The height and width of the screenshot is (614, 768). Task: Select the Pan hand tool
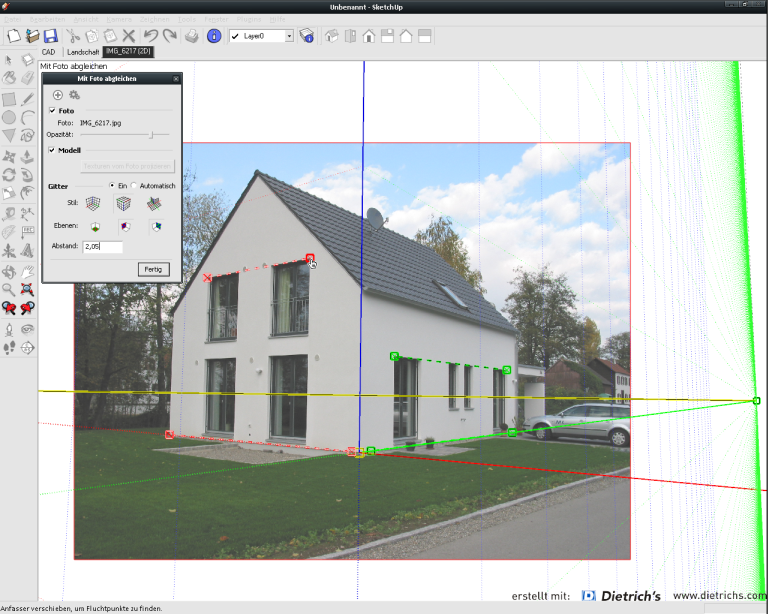[27, 271]
